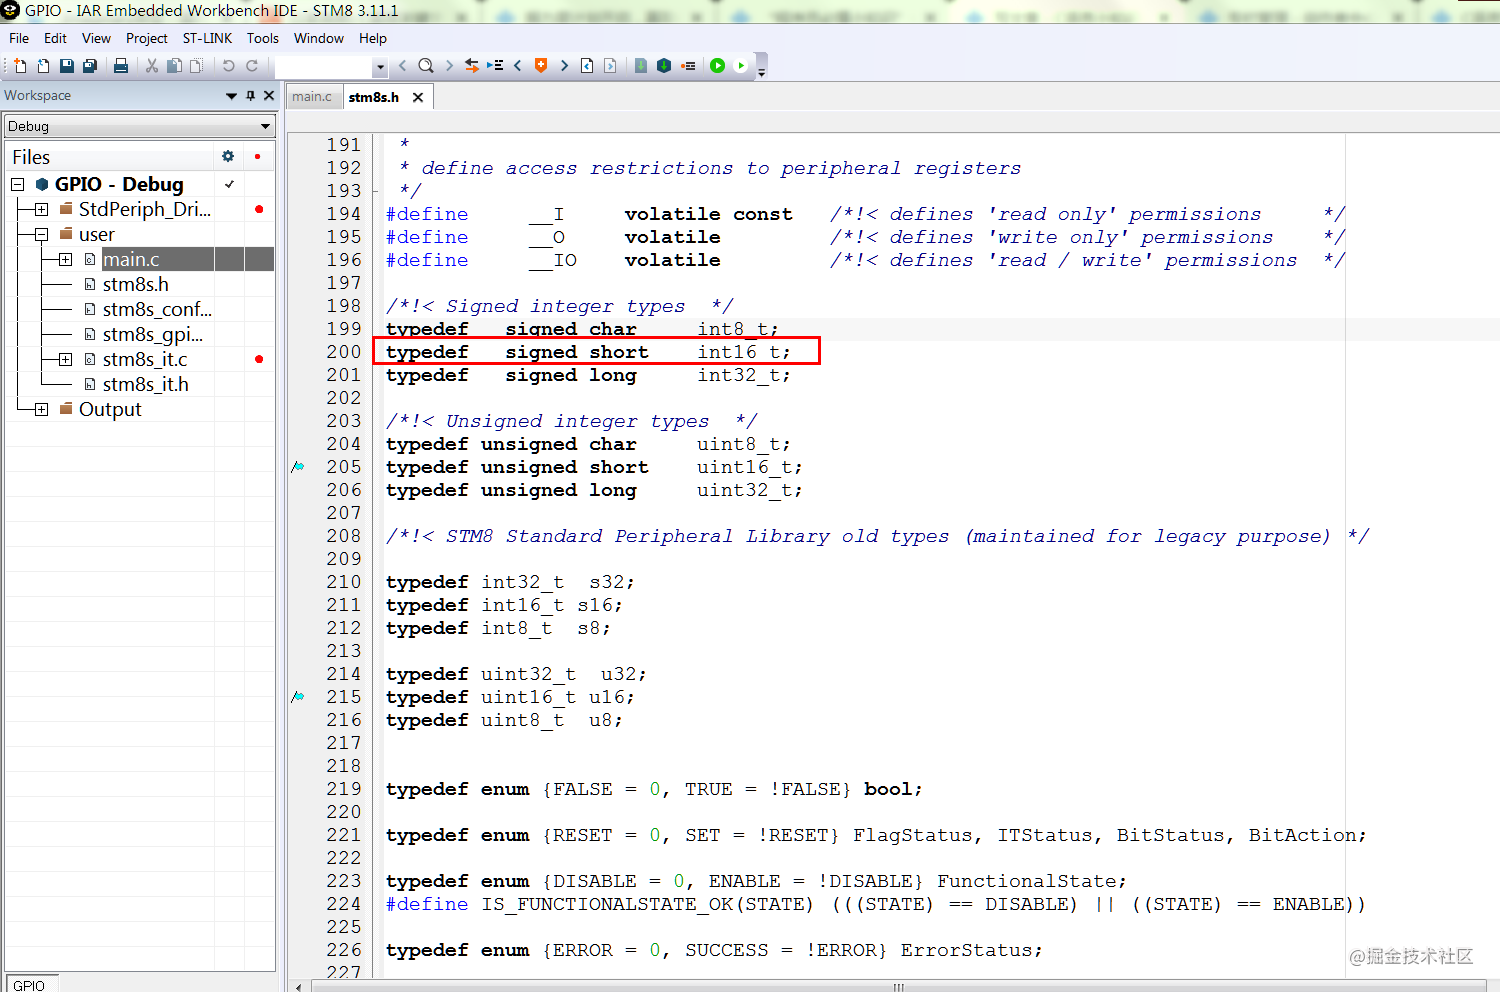Image resolution: width=1500 pixels, height=992 pixels.
Task: Expand the Output folder
Action: point(41,409)
